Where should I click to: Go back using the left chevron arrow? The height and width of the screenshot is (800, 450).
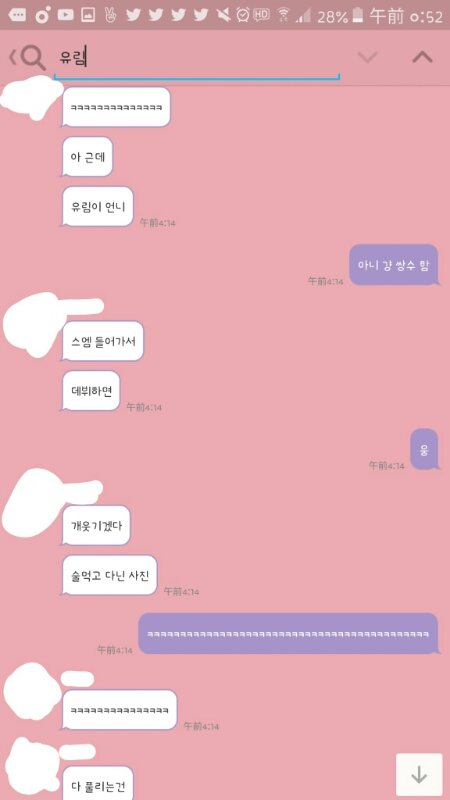coord(13,58)
